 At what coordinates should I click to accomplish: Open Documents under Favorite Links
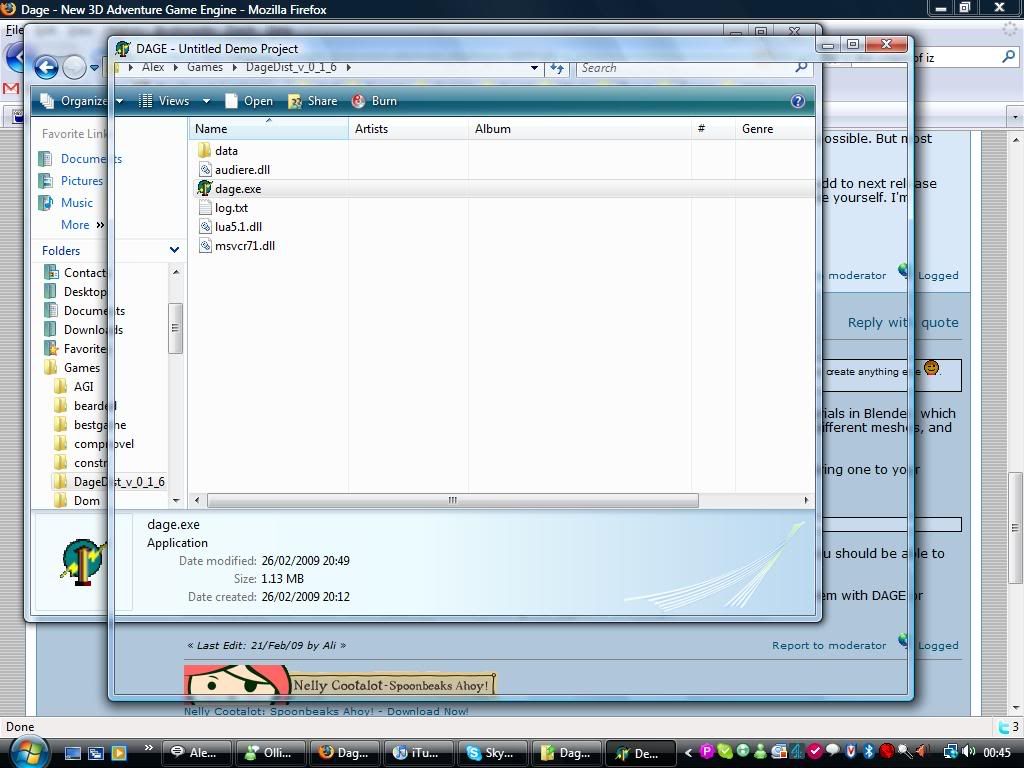(x=91, y=159)
